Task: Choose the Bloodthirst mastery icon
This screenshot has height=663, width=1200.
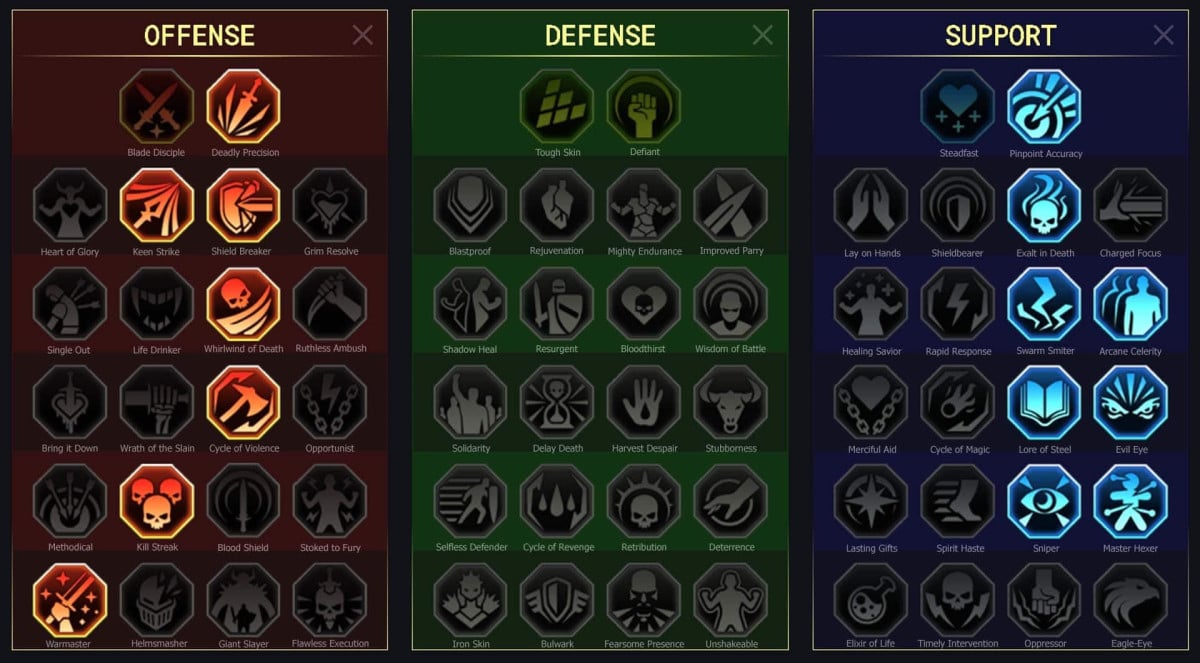Action: tap(644, 303)
